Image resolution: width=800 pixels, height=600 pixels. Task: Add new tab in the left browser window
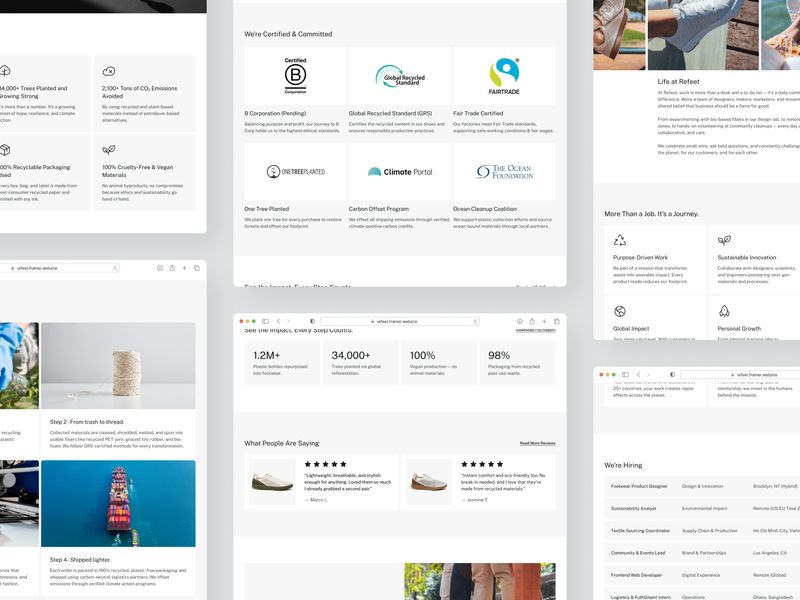(x=184, y=268)
